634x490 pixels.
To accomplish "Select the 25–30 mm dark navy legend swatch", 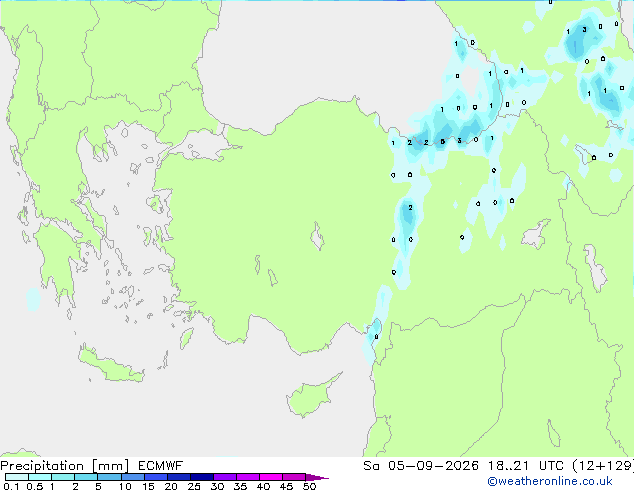I will [x=202, y=477].
